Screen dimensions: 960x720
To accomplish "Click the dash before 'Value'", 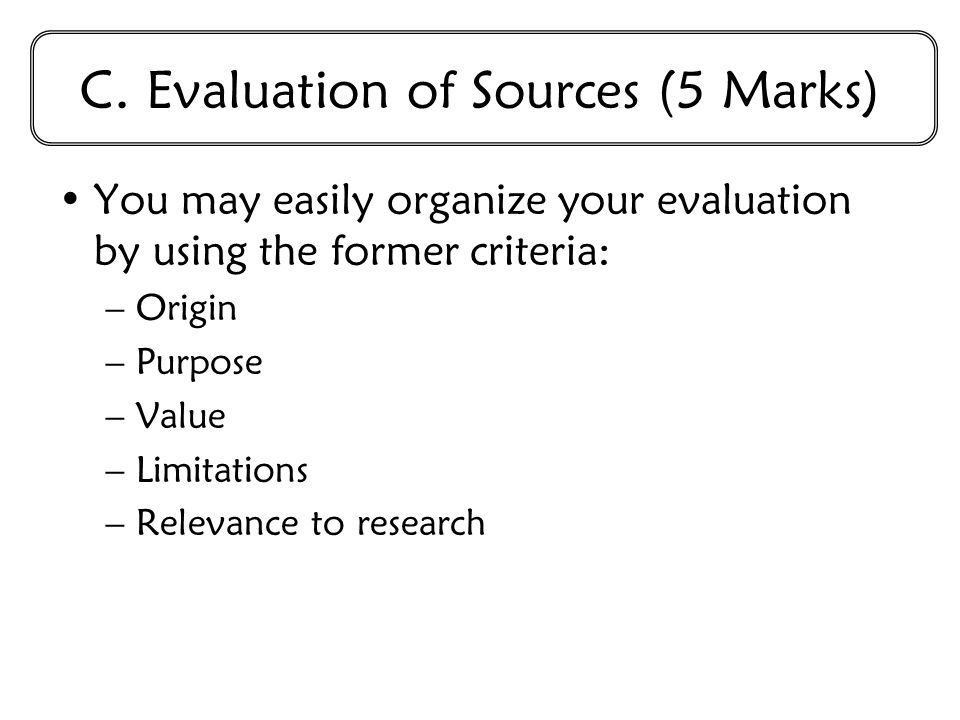I will point(115,418).
